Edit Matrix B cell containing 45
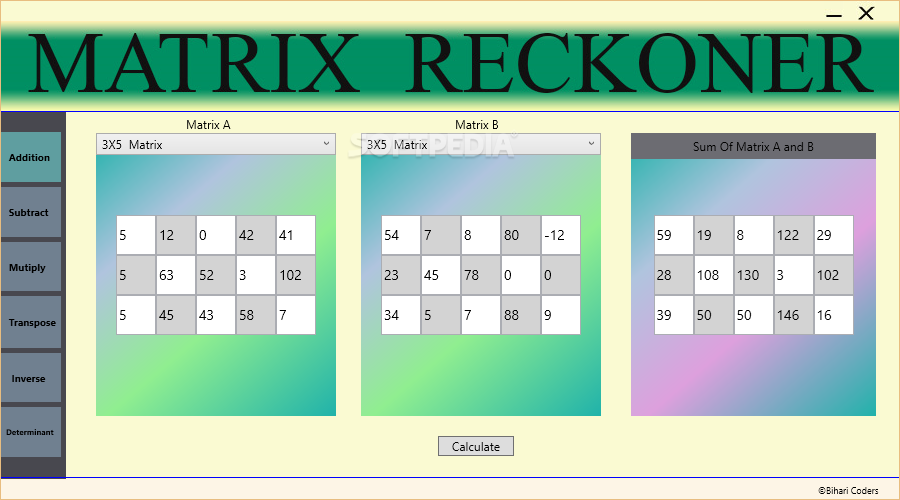Screen dimensions: 900x500 click(x=441, y=275)
